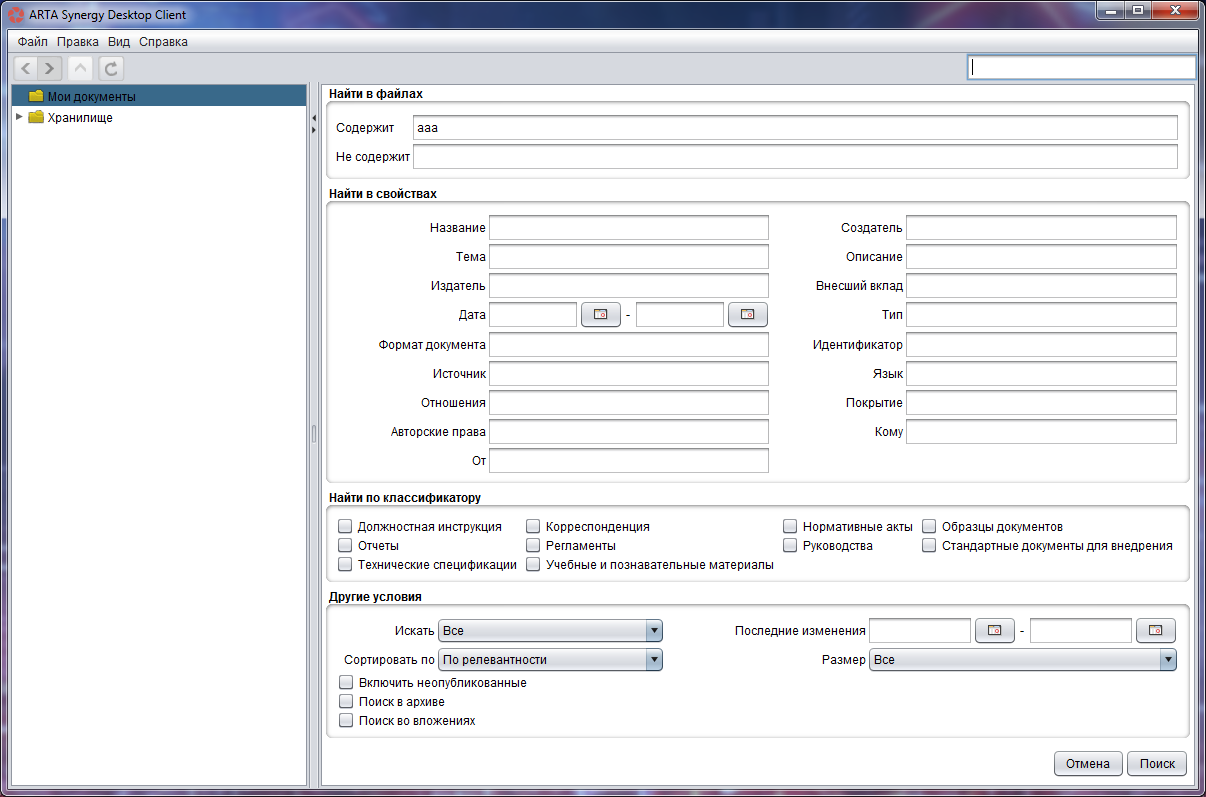
Task: Enable Включить неопубликованные option
Action: point(346,682)
